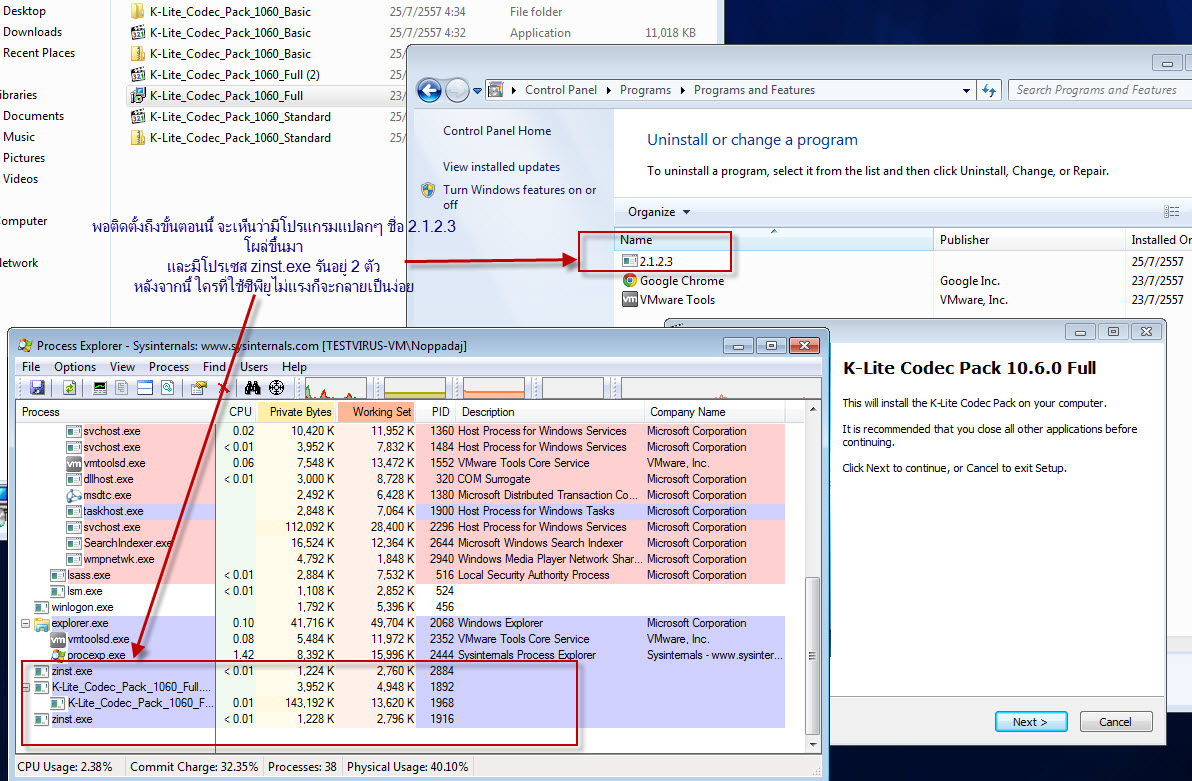Click Cancel in the K-Lite installer
Image resolution: width=1192 pixels, height=781 pixels.
coord(1115,722)
